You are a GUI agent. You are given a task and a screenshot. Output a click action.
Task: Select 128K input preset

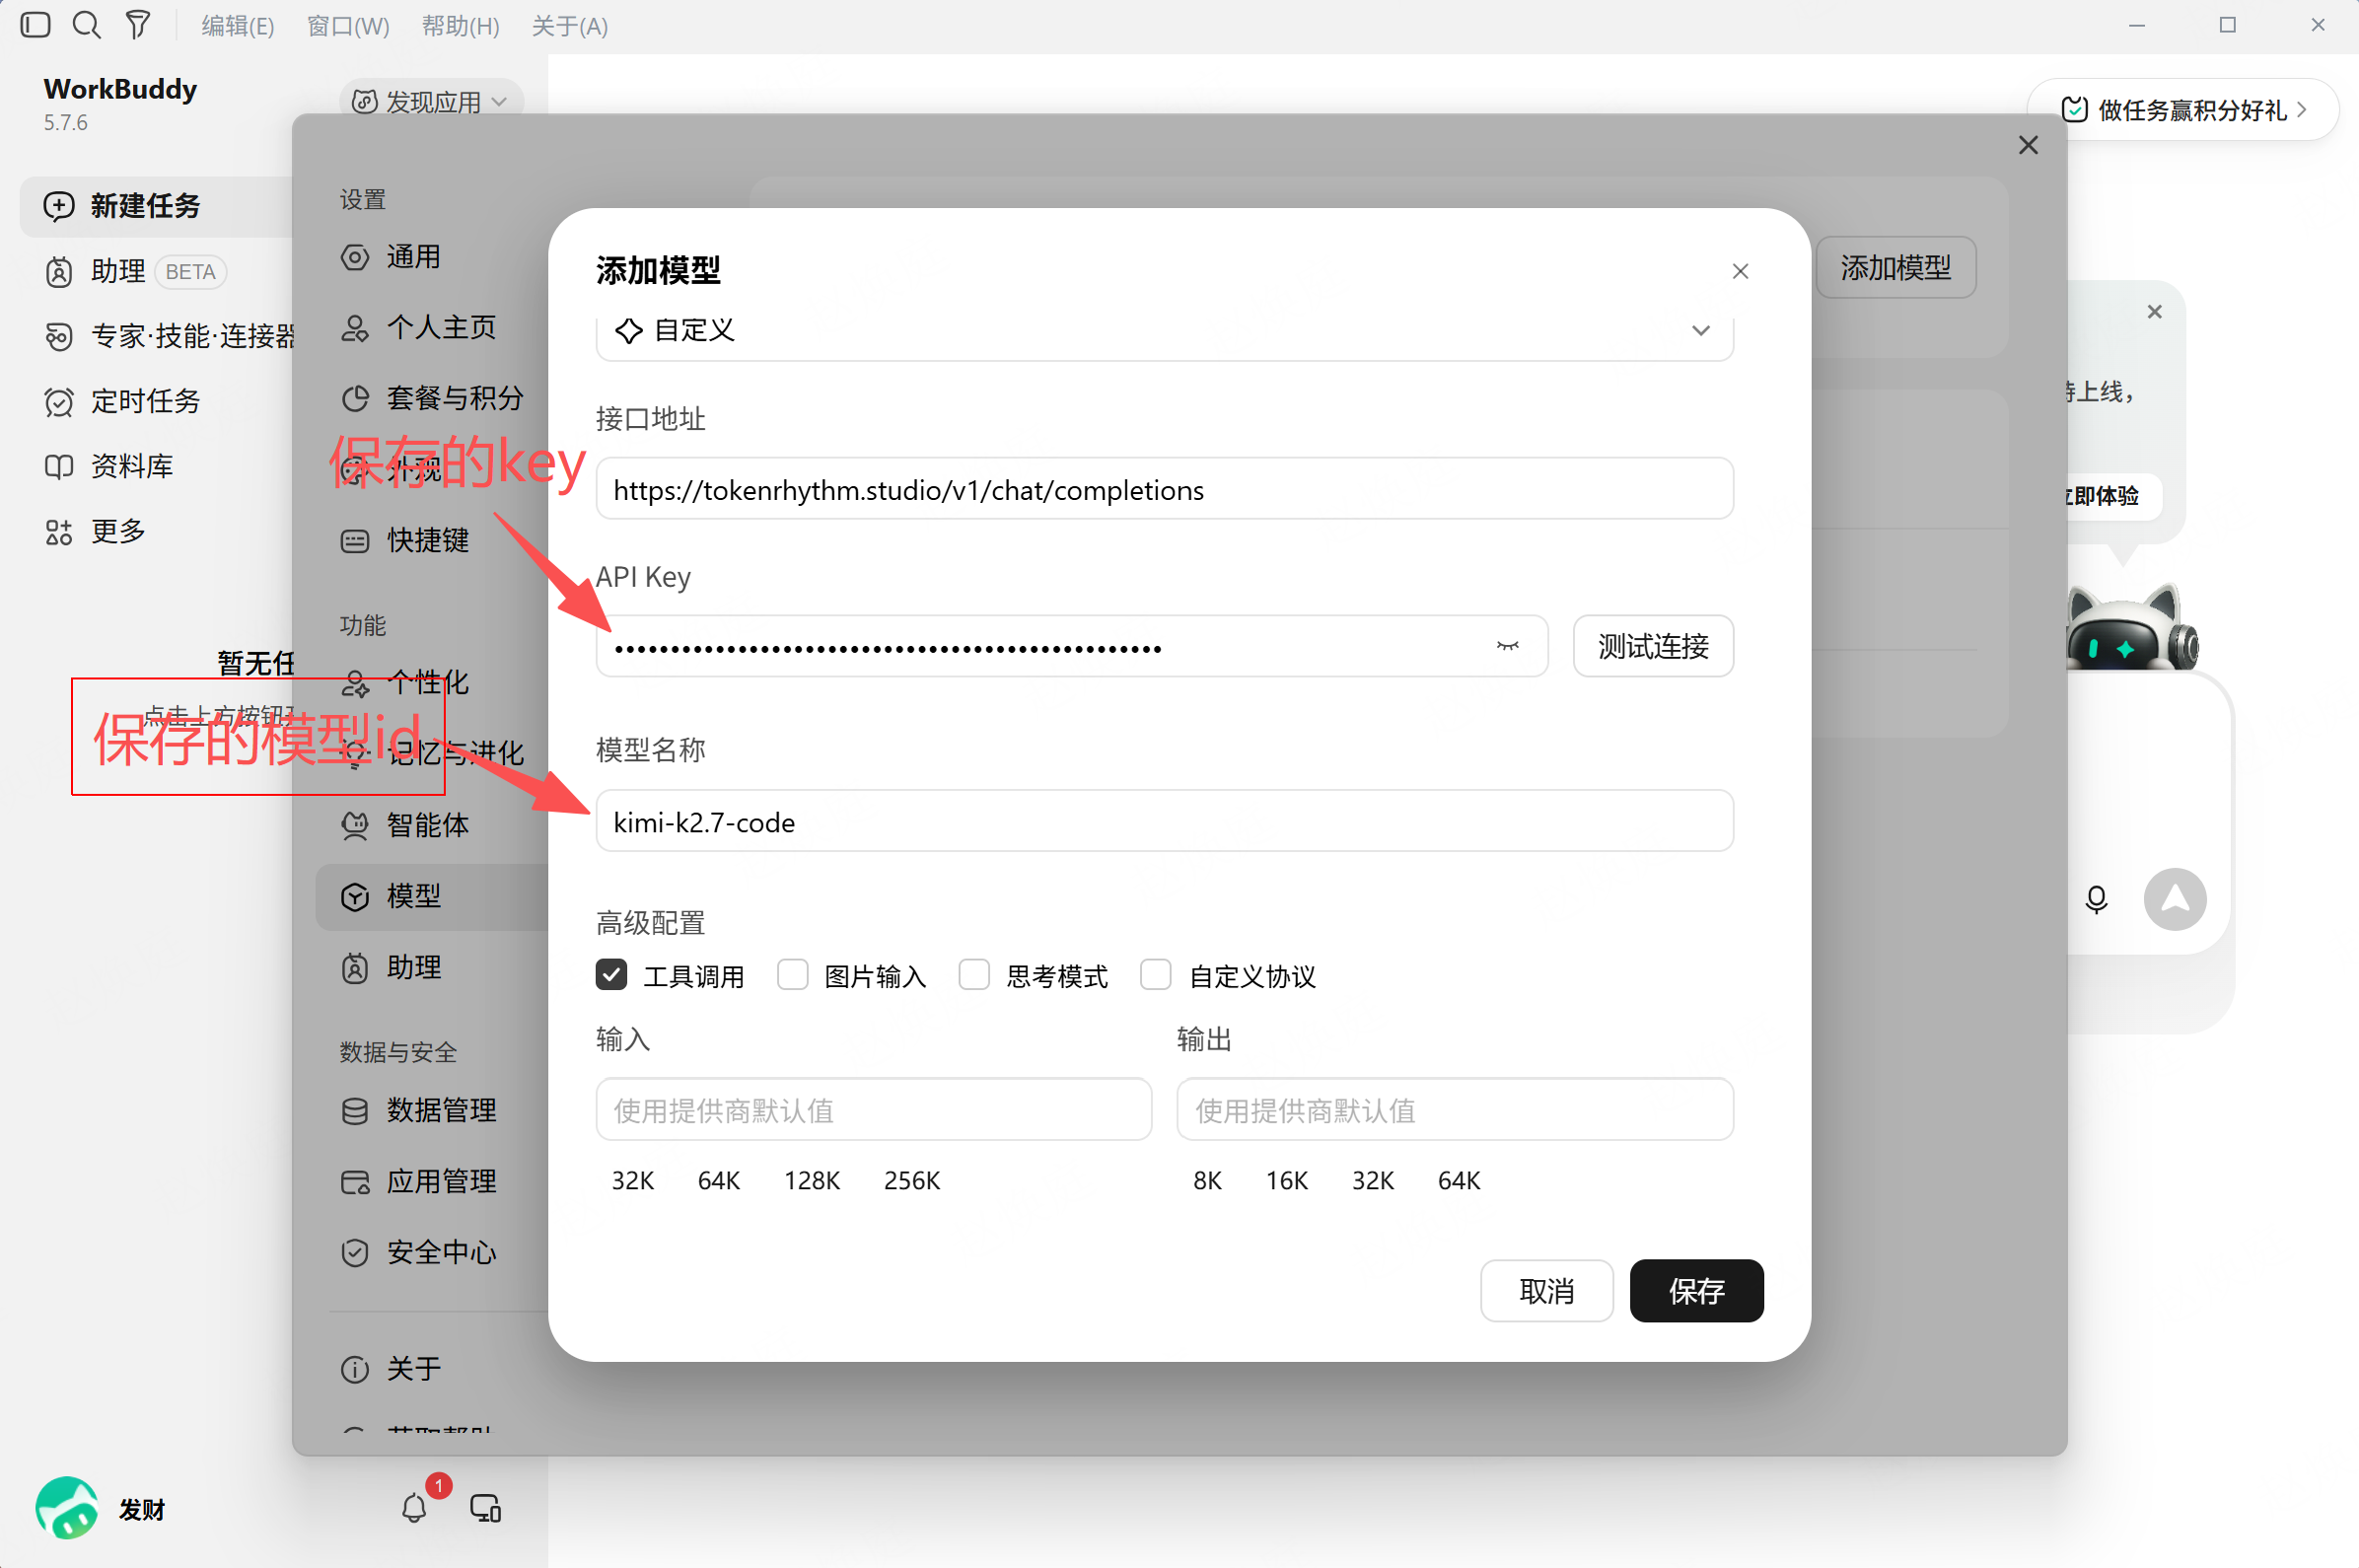click(x=811, y=1181)
